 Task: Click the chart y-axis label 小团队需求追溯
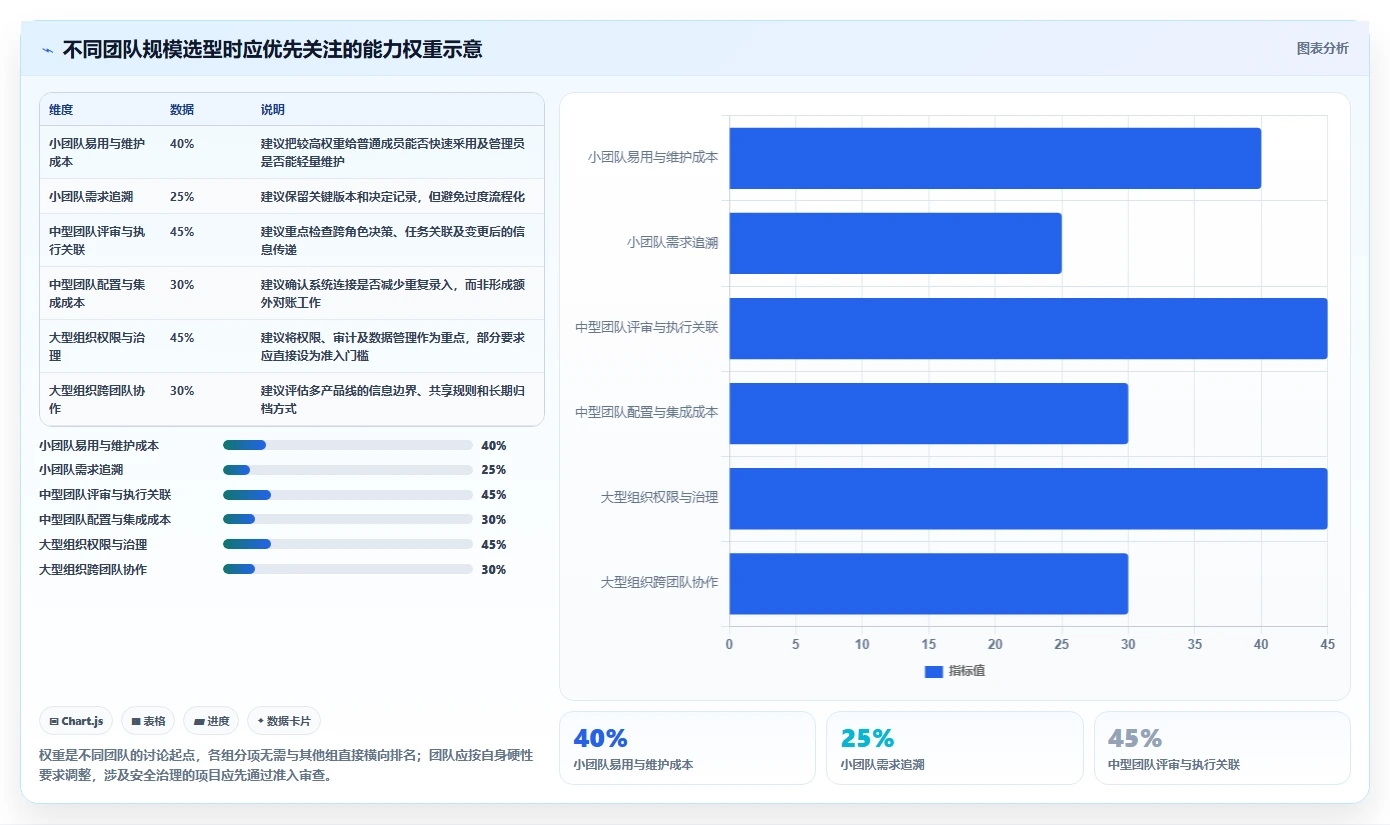[672, 243]
